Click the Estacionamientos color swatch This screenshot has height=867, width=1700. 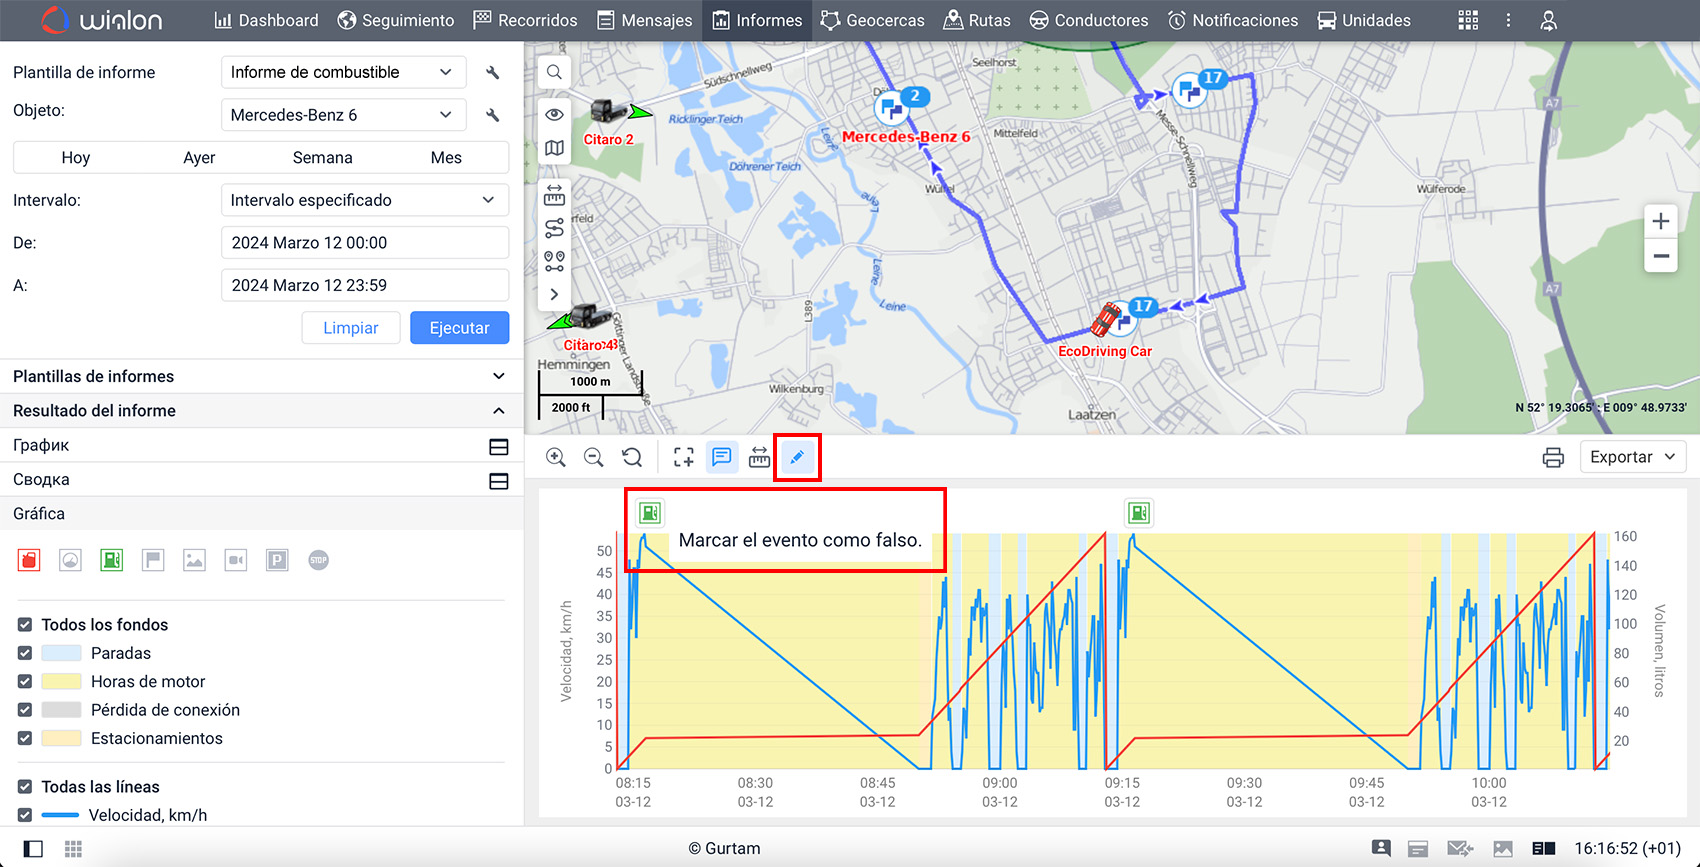[x=61, y=738]
